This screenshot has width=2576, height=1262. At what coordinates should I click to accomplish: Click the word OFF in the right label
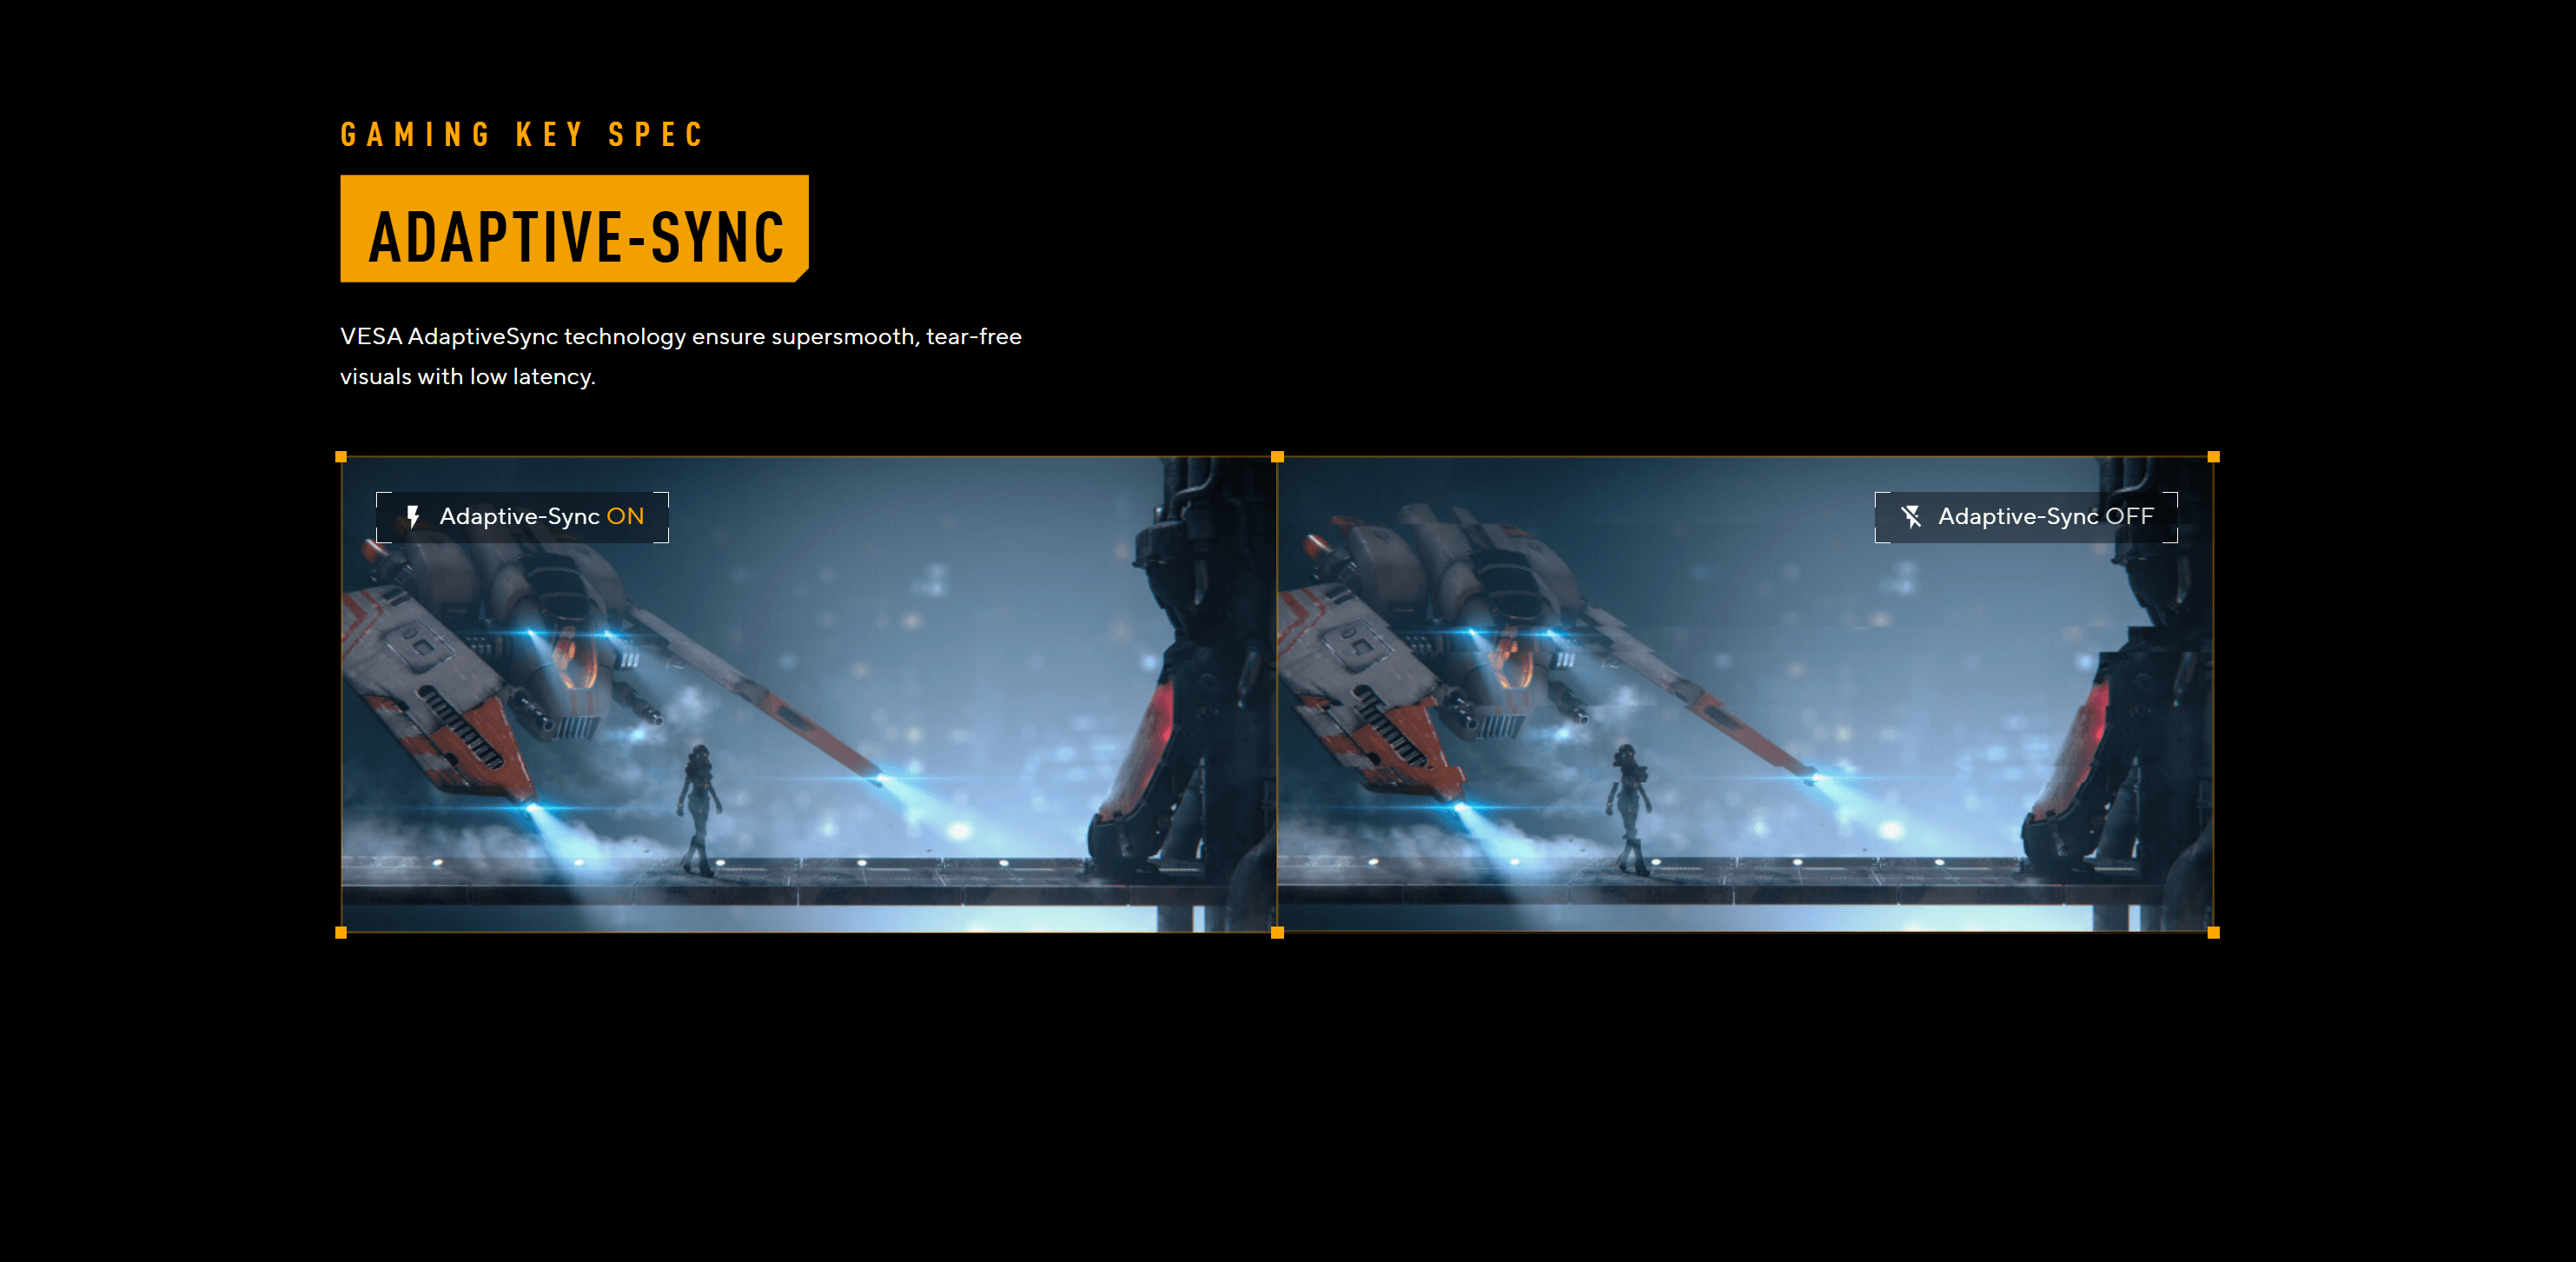coord(2129,517)
